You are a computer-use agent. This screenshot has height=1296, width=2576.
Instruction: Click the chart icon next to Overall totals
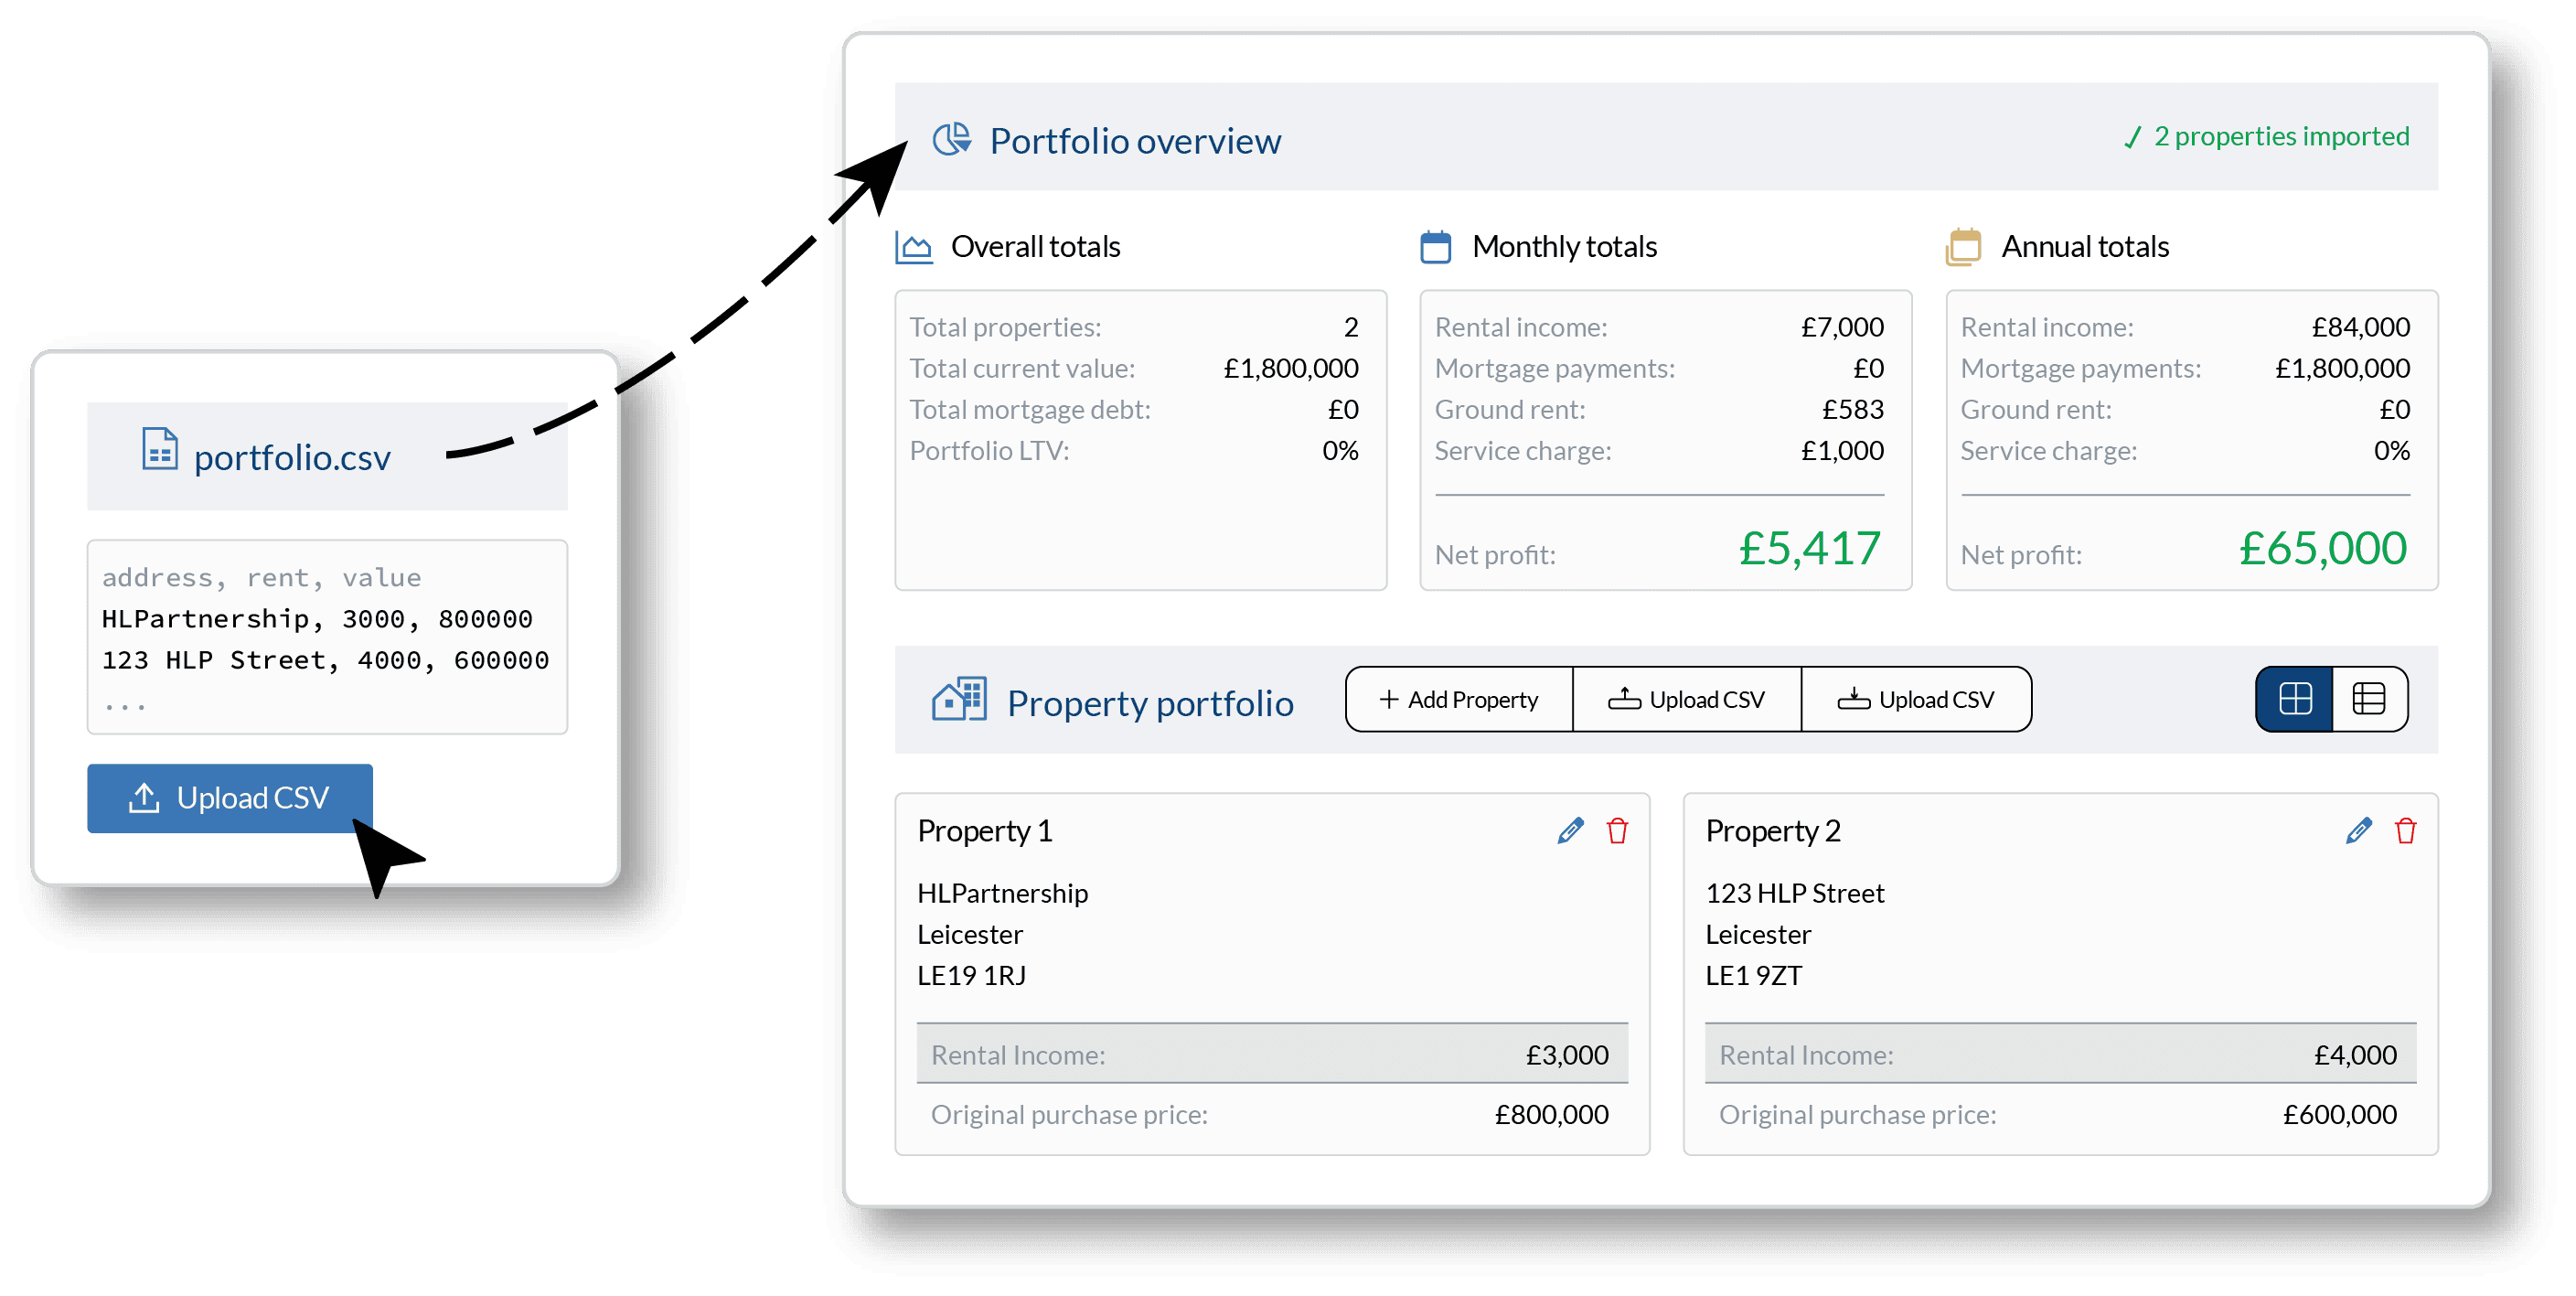click(914, 246)
